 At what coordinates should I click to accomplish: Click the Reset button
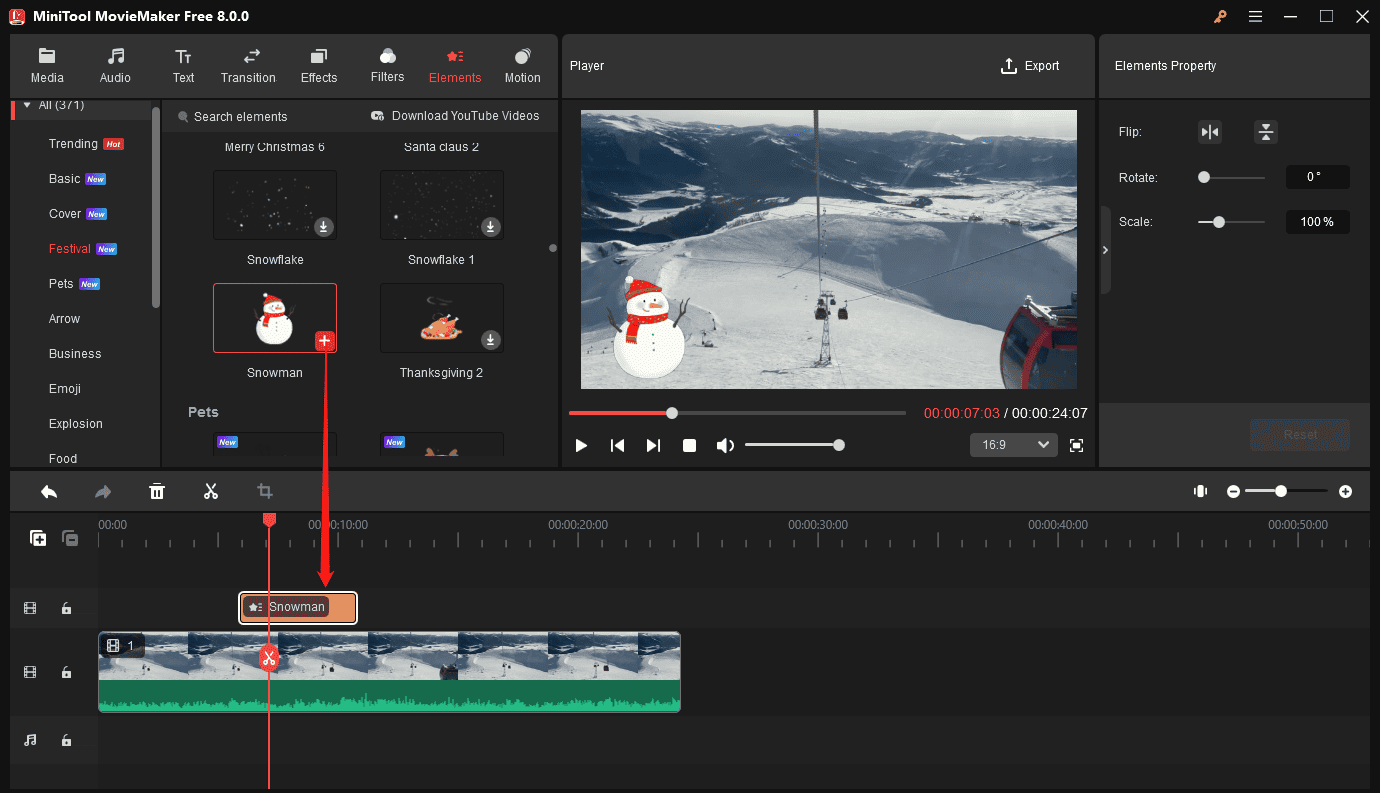(1300, 435)
